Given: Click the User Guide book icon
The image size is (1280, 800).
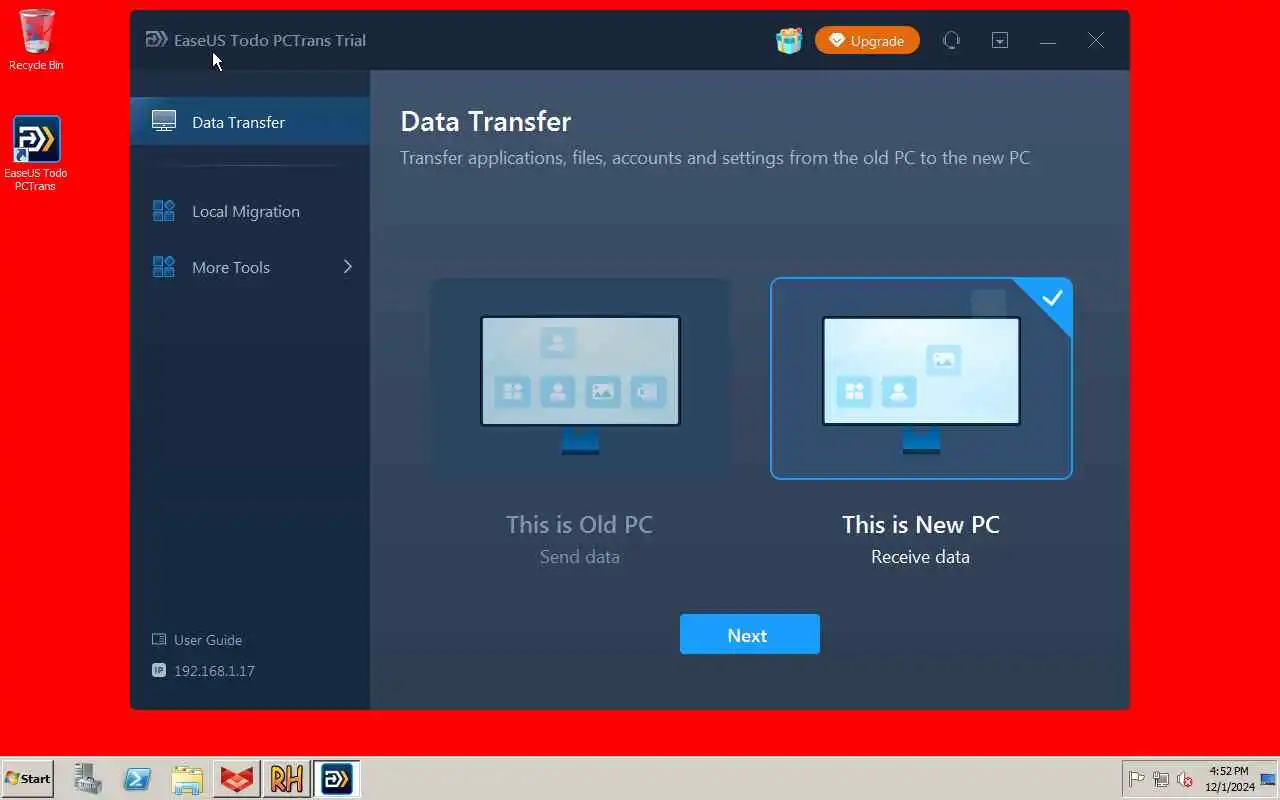Looking at the screenshot, I should tap(159, 640).
